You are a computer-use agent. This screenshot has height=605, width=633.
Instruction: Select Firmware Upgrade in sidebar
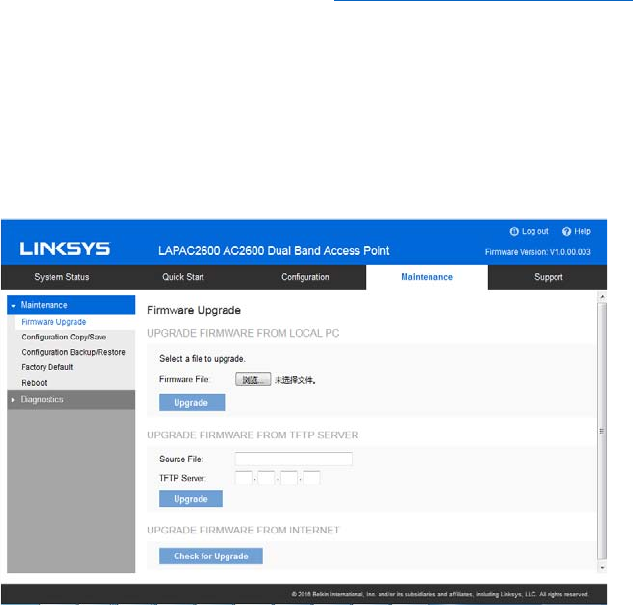[54, 322]
